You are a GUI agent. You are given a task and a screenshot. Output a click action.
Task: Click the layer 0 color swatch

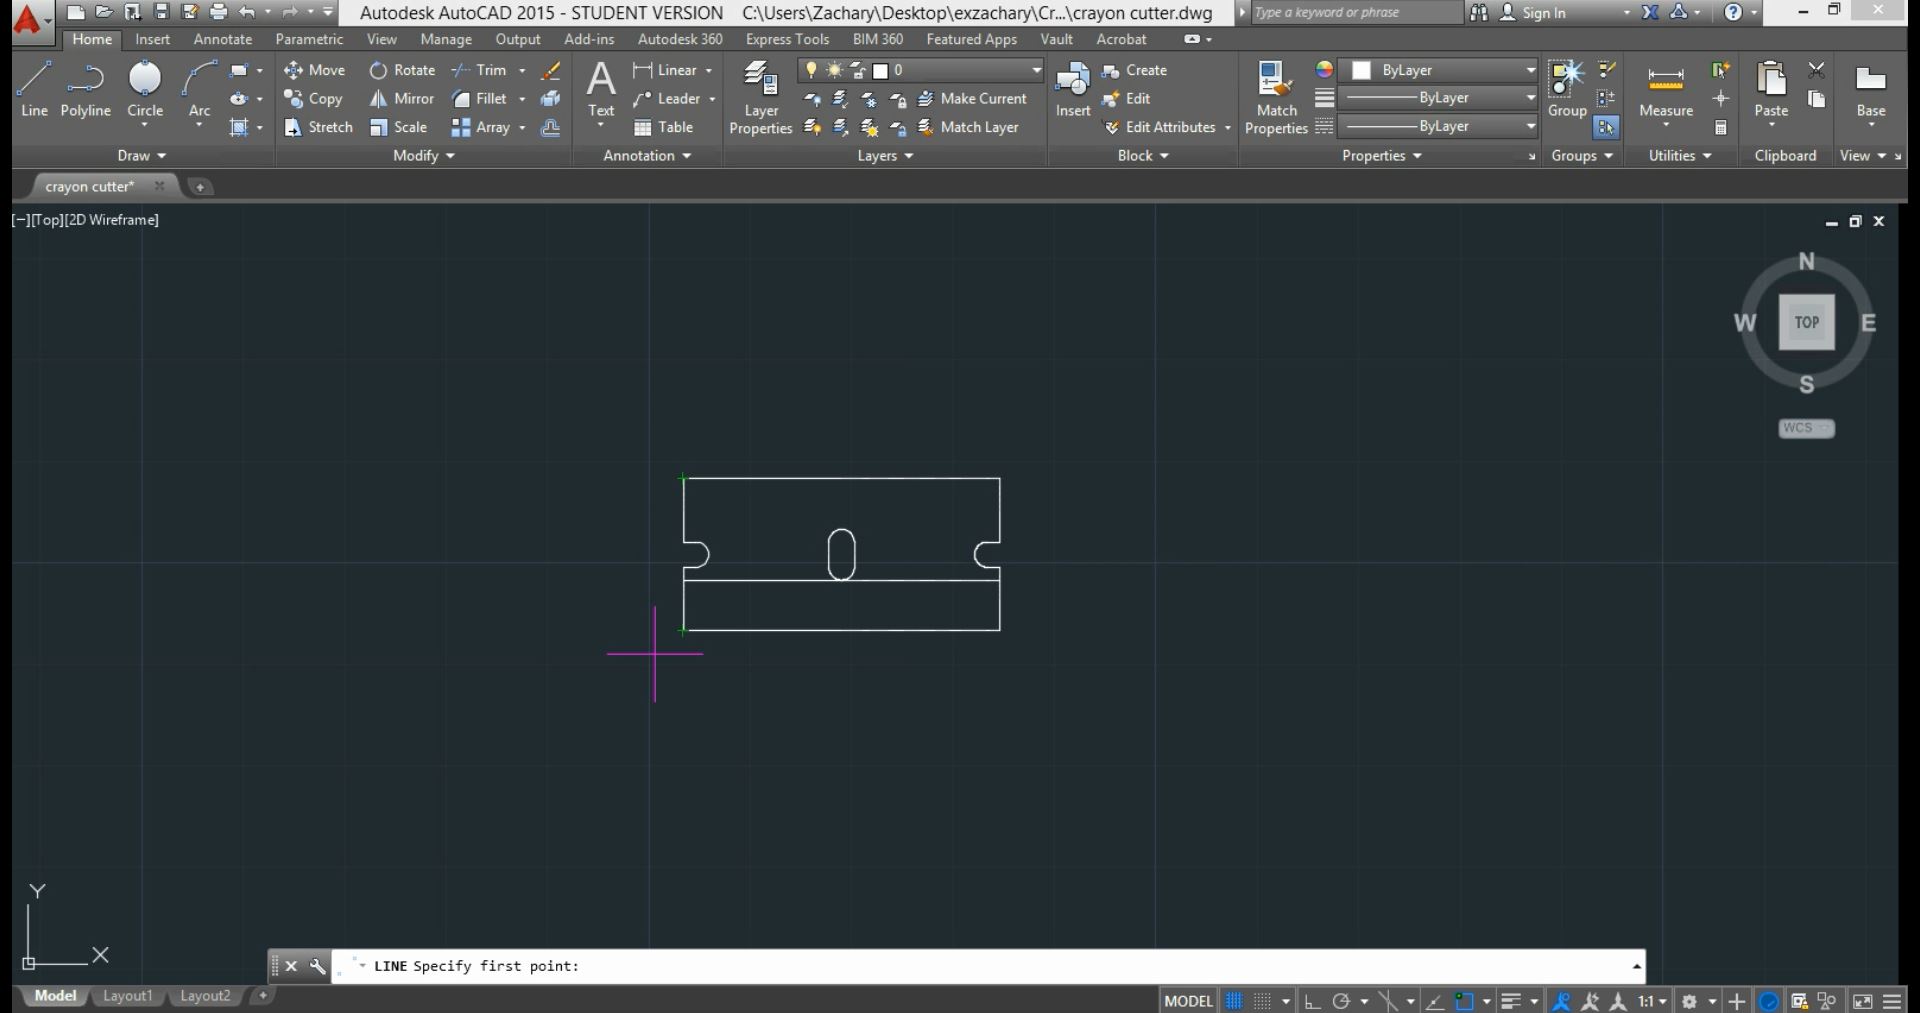881,70
